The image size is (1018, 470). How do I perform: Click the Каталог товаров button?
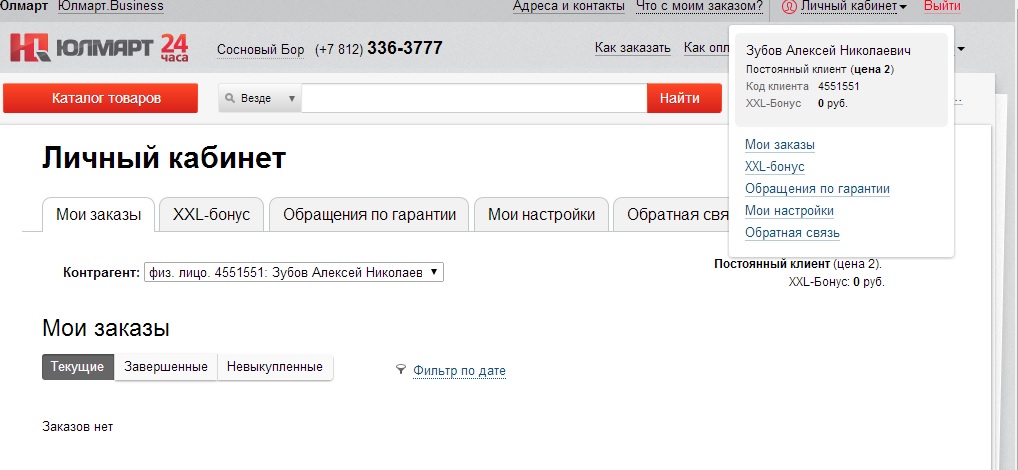click(101, 98)
